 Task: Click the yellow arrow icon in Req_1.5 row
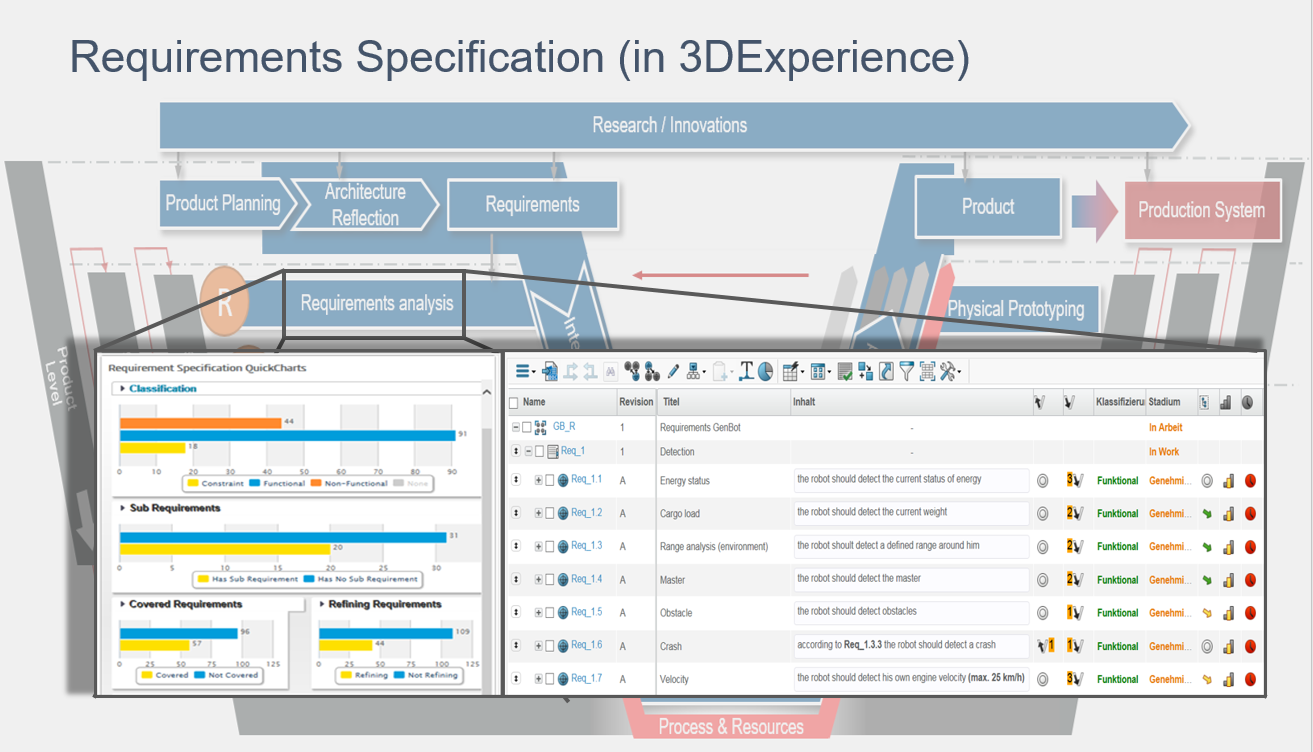click(1206, 613)
